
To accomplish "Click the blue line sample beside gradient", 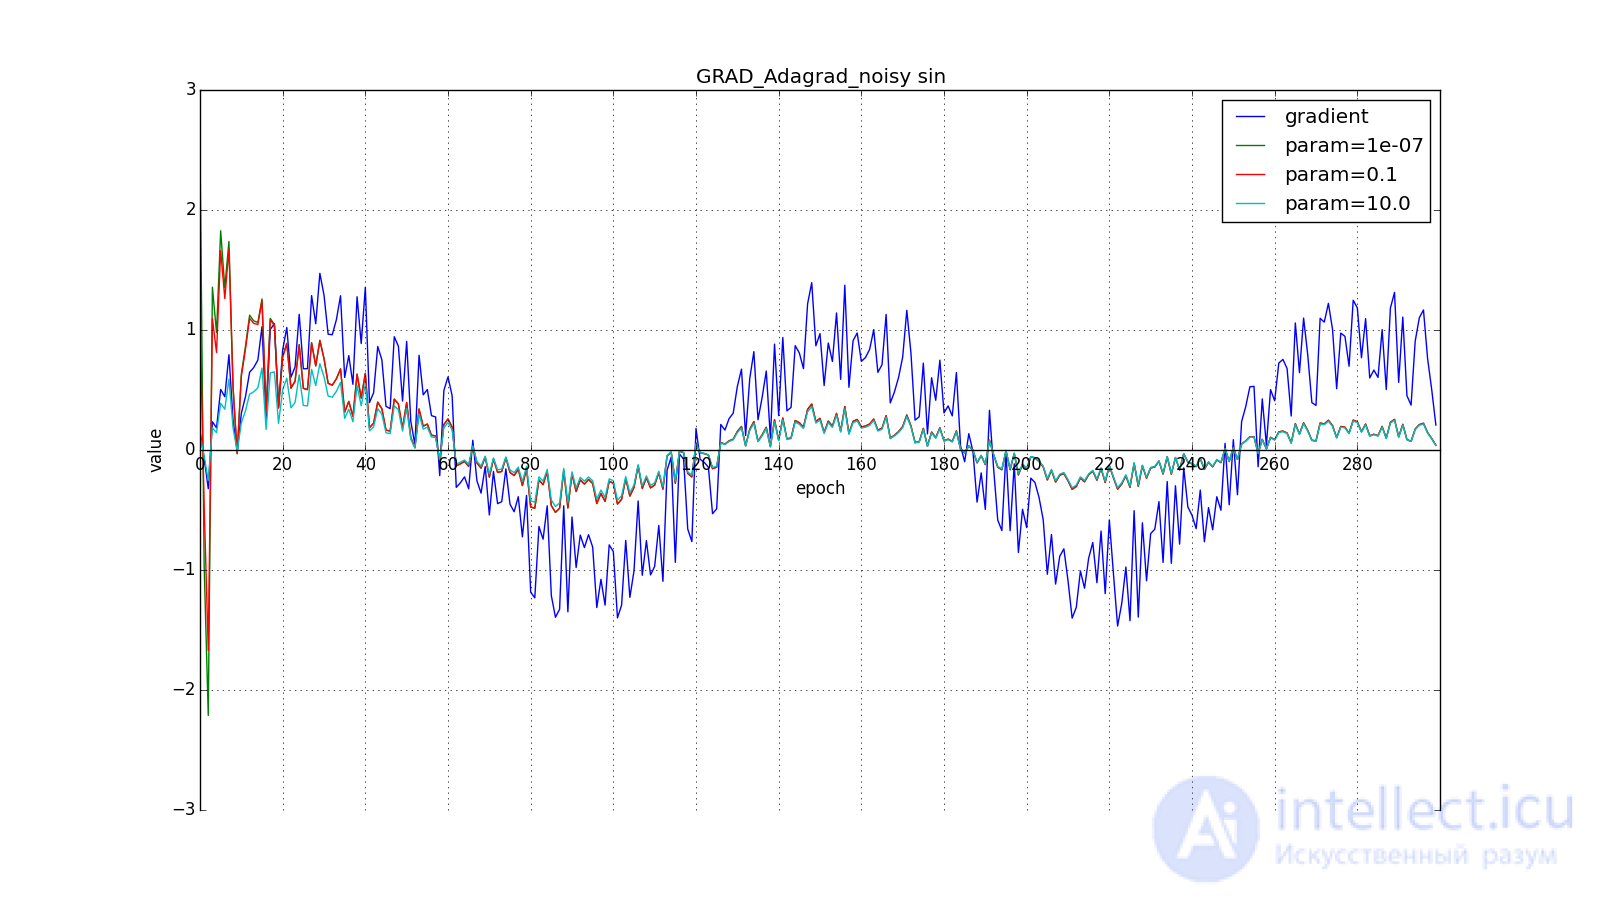I will [1251, 117].
